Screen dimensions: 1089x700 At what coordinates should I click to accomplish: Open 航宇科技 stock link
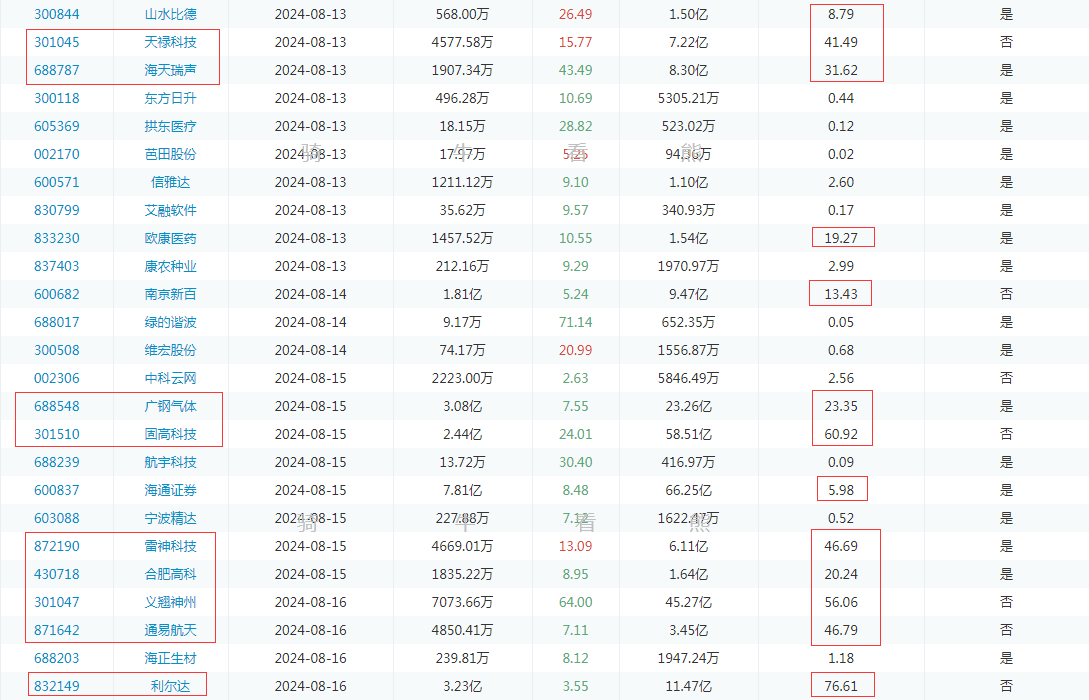point(170,462)
